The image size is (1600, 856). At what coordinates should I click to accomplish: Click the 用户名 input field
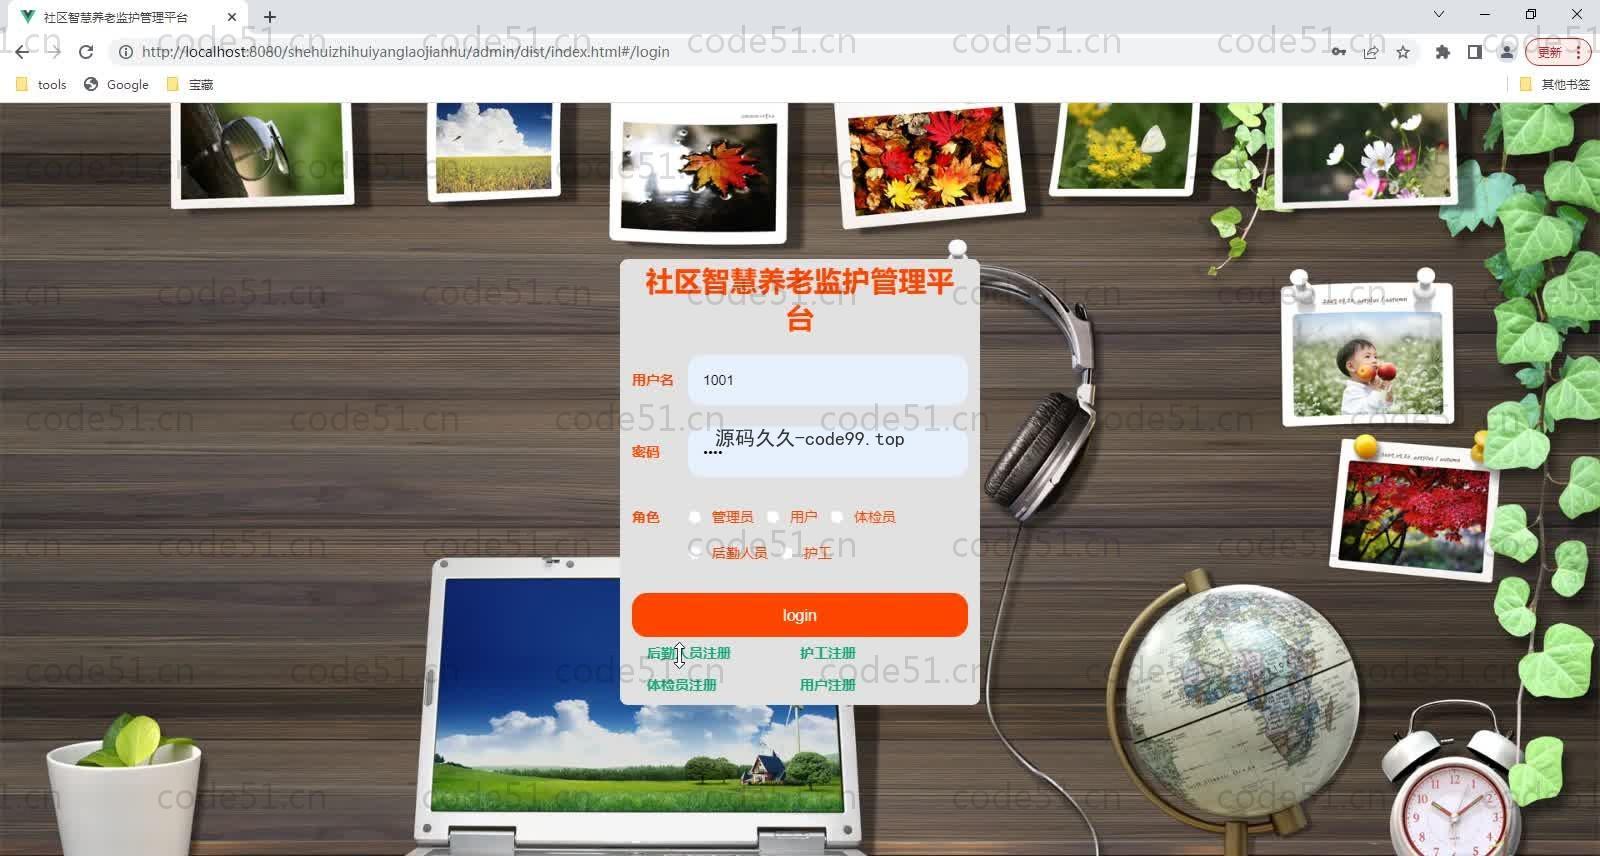(x=827, y=380)
